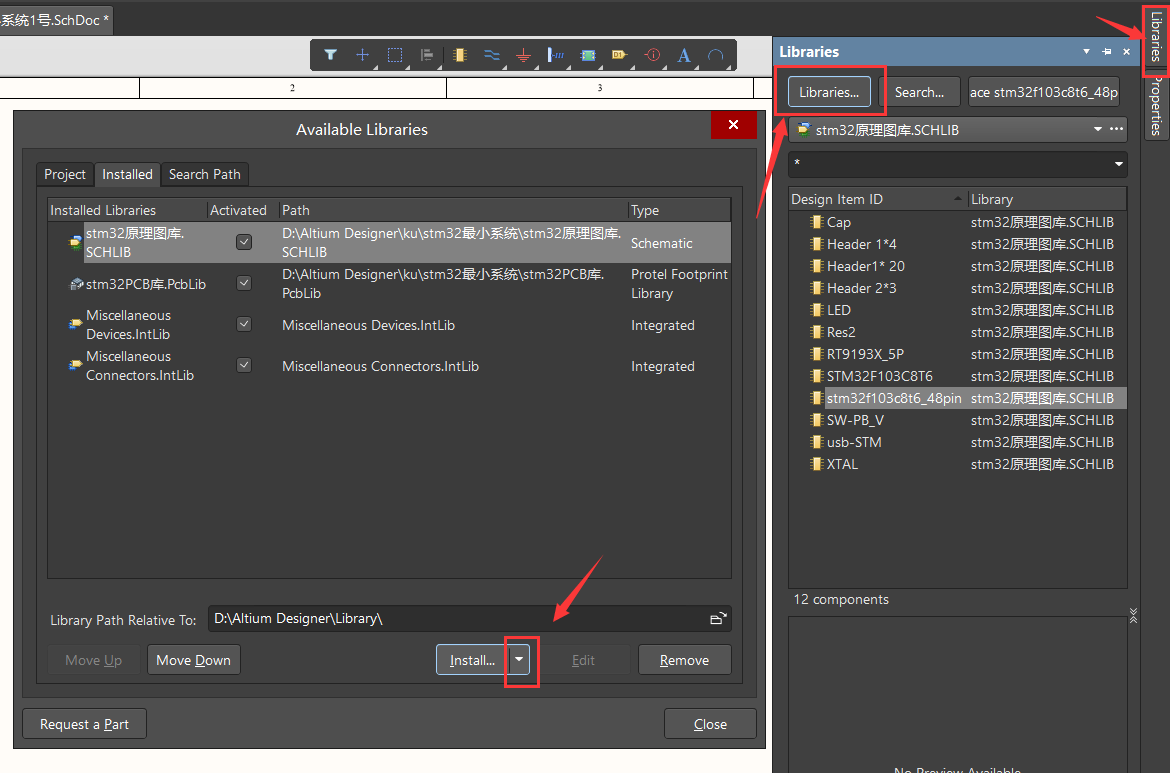Click the LED component icon
The image size is (1170, 773).
pyautogui.click(x=816, y=310)
